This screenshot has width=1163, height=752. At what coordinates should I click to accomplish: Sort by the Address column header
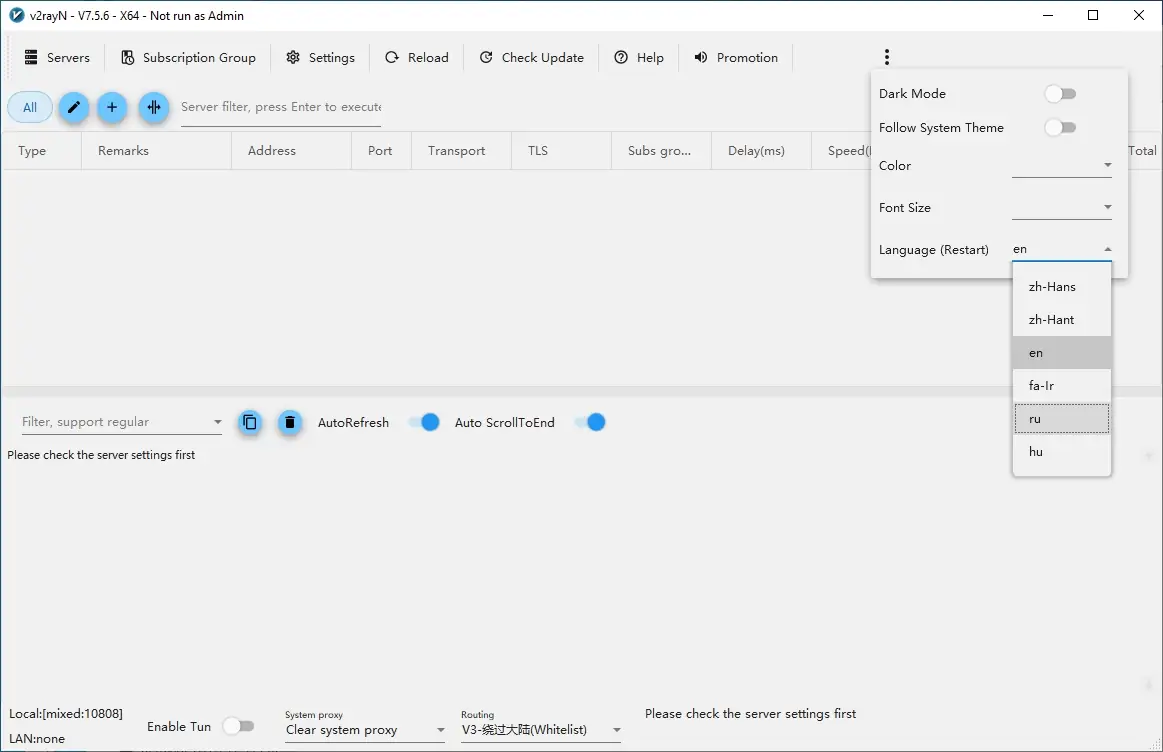(x=291, y=151)
